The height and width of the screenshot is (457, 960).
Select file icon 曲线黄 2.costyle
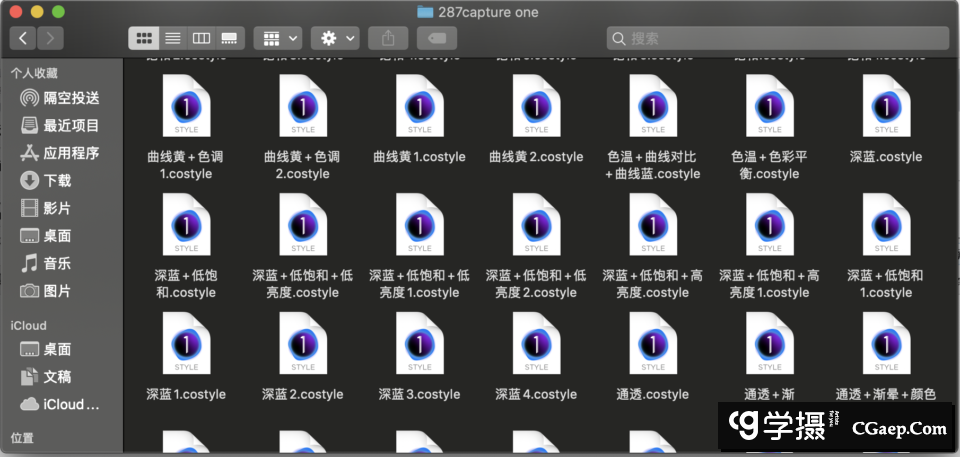536,105
